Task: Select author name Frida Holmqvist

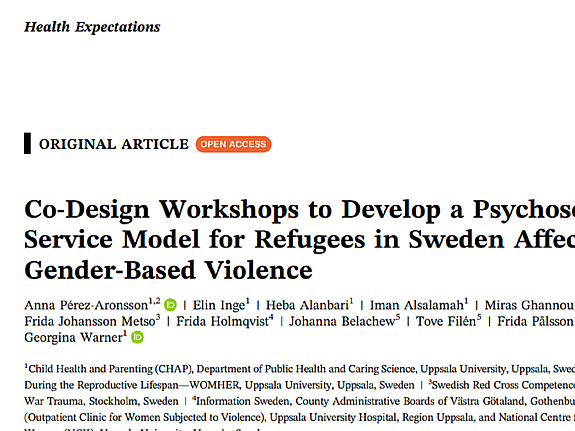Action: pyautogui.click(x=223, y=321)
